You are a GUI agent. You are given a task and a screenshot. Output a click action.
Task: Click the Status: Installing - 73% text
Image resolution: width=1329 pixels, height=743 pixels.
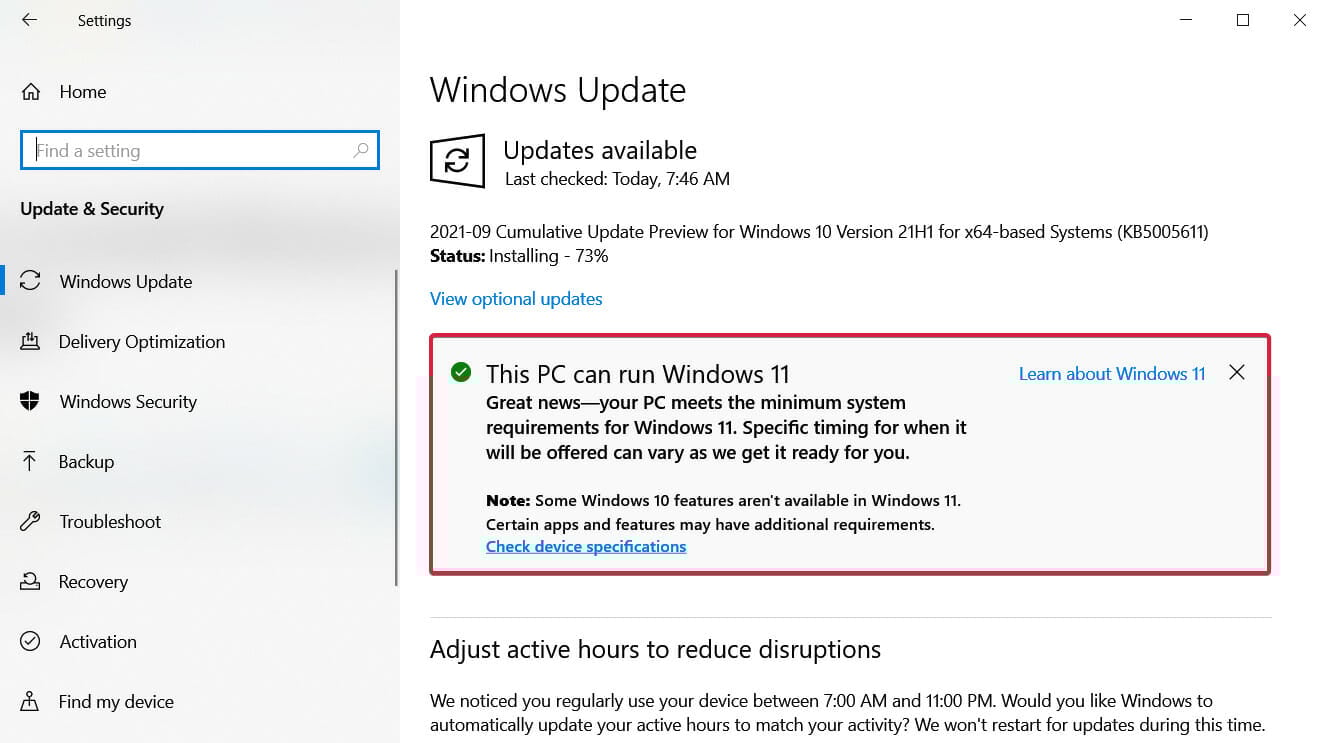coord(519,256)
